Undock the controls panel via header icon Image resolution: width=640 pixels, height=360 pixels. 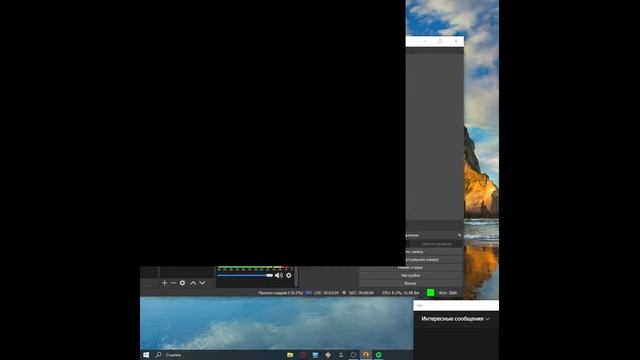tap(459, 235)
